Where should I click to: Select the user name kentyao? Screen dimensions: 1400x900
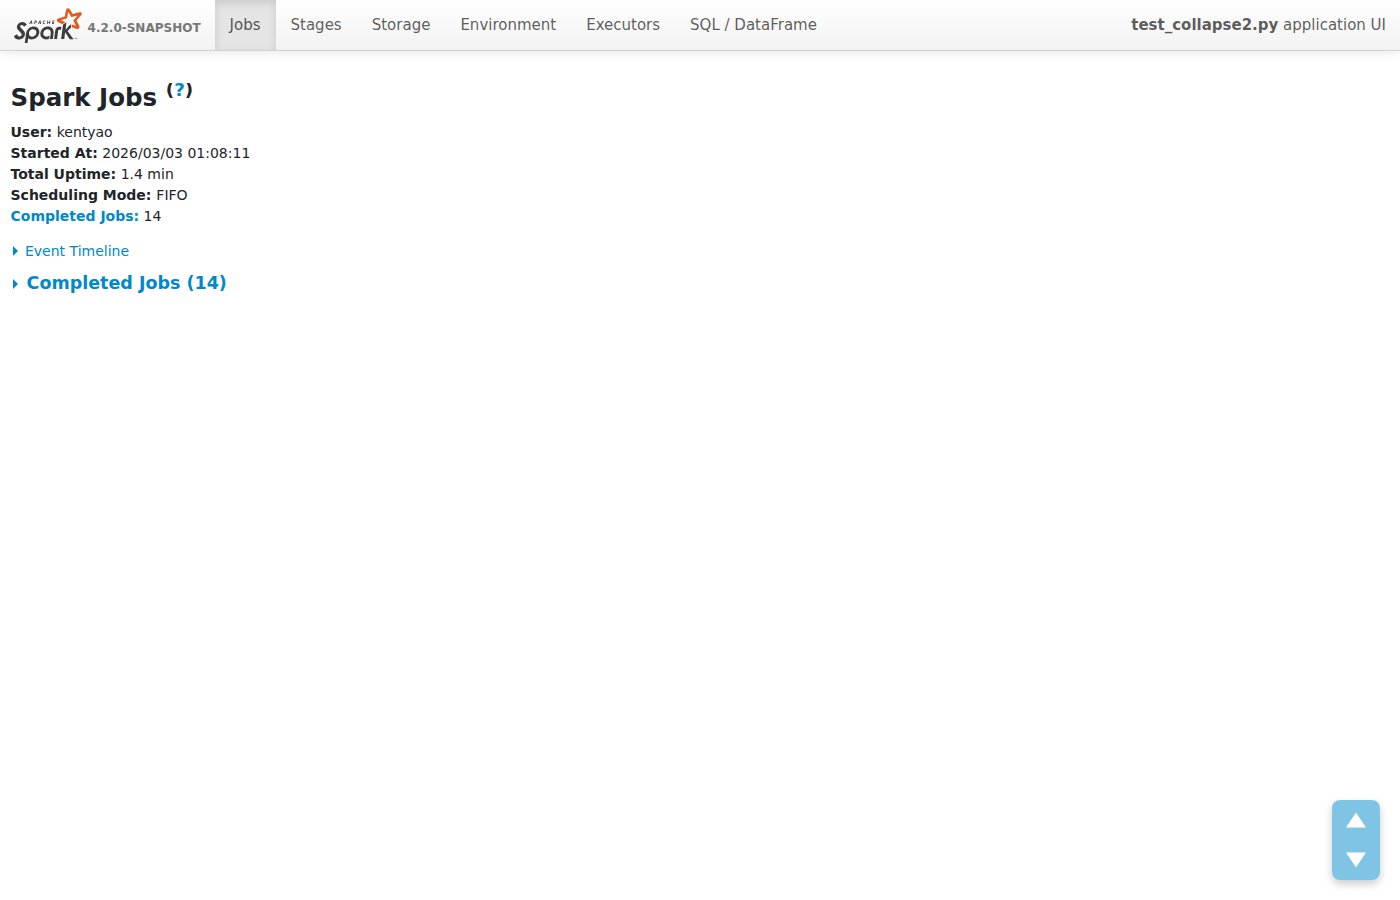click(x=85, y=132)
